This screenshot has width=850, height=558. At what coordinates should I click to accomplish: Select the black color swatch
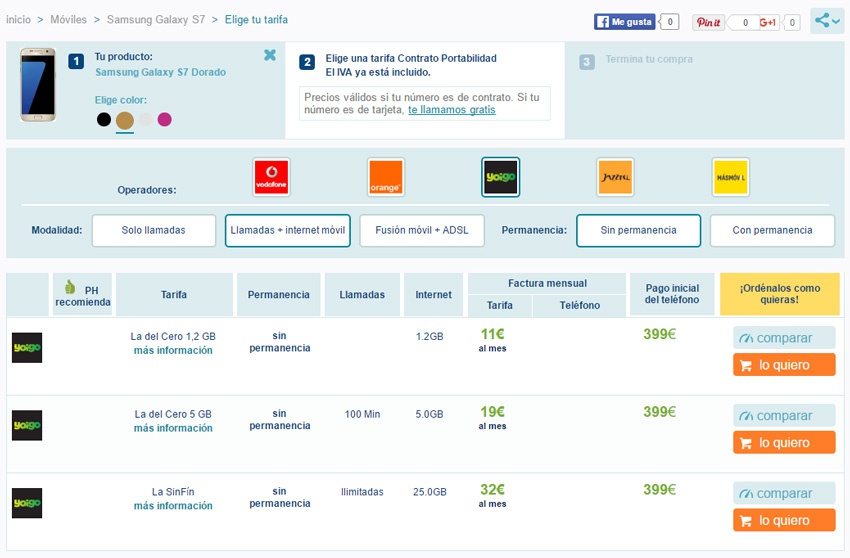click(104, 120)
